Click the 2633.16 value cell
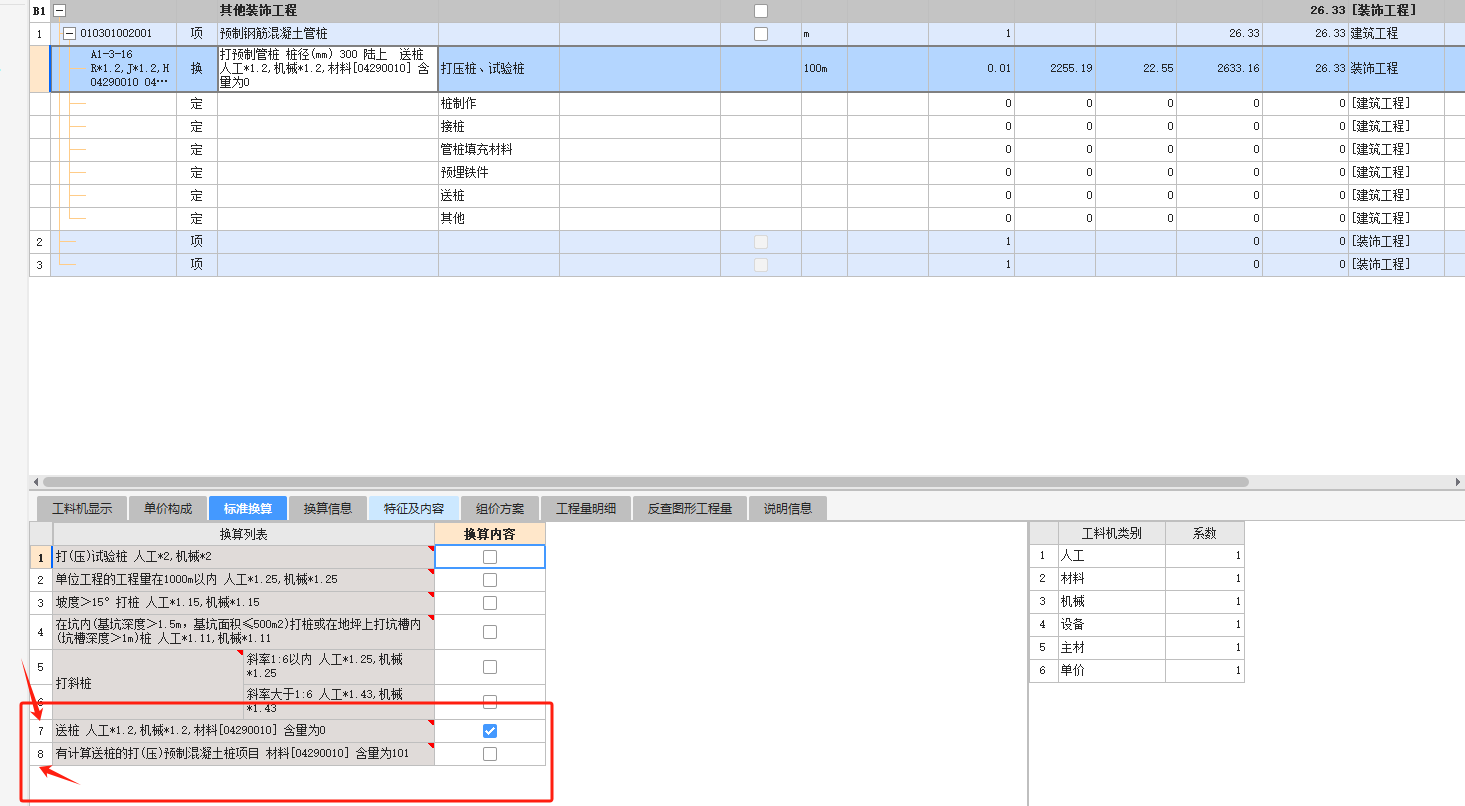The width and height of the screenshot is (1465, 806). (x=1220, y=69)
